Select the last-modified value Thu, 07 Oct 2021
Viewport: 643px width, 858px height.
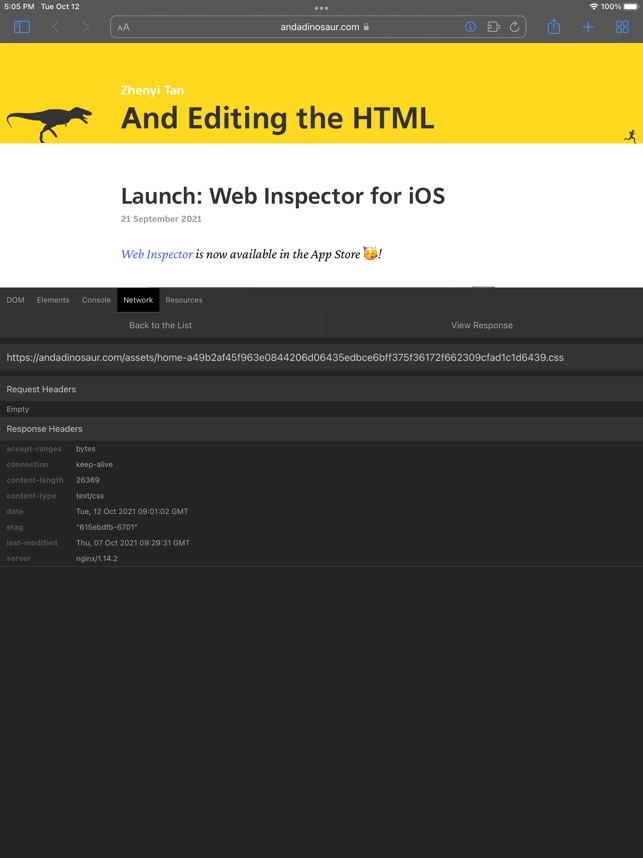coord(133,543)
